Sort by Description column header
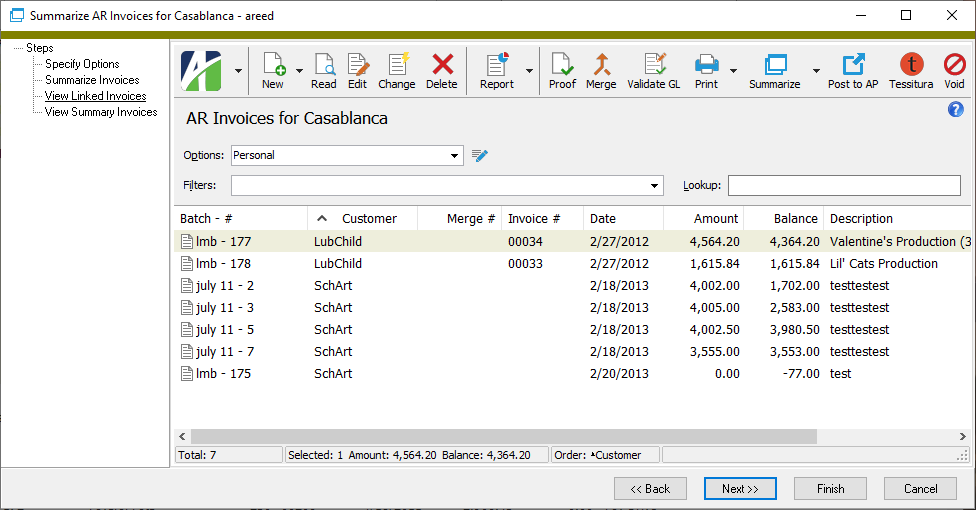The height and width of the screenshot is (510, 976). coord(896,219)
